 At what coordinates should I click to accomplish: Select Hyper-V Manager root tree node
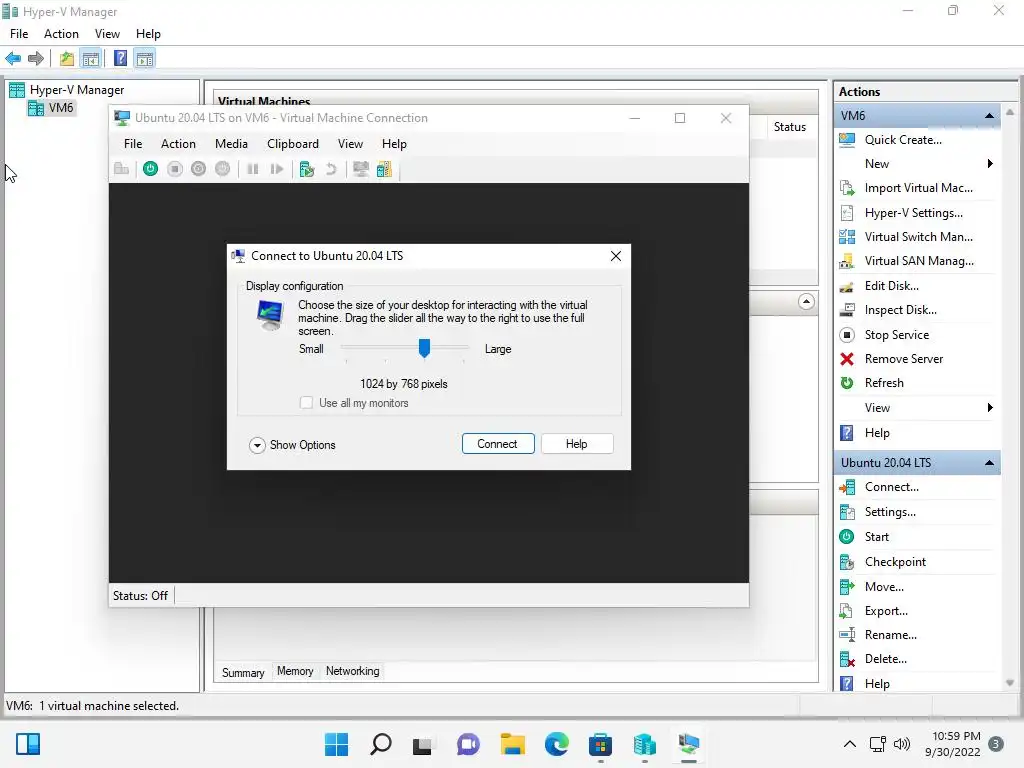click(x=67, y=90)
